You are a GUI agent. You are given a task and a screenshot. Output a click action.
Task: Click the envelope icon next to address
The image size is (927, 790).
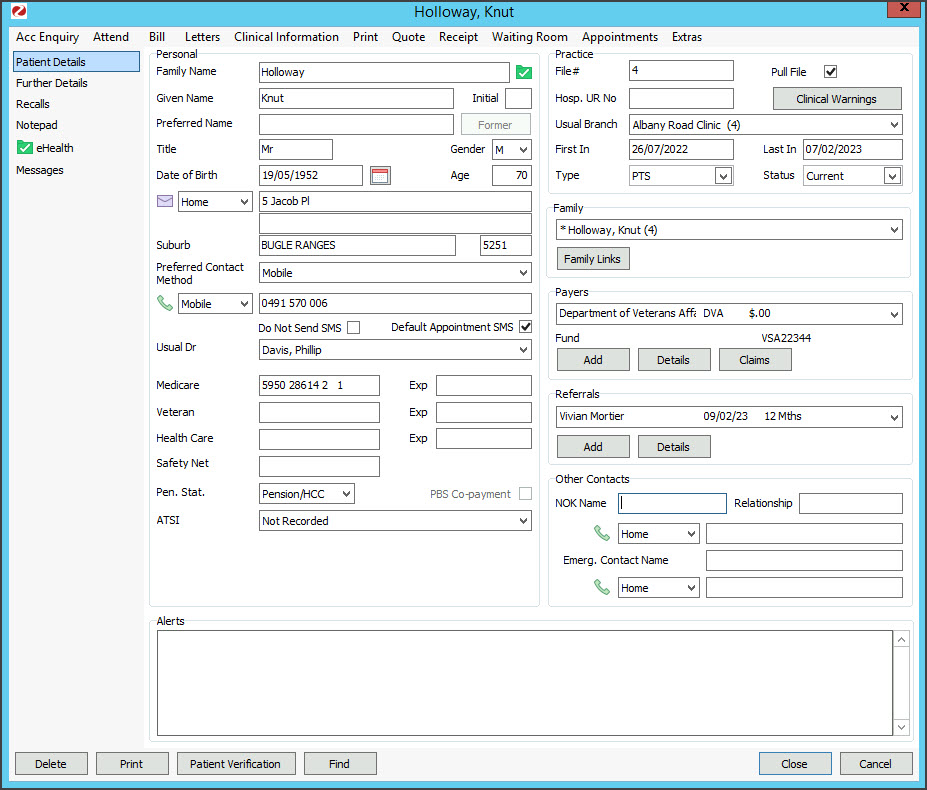click(x=165, y=202)
